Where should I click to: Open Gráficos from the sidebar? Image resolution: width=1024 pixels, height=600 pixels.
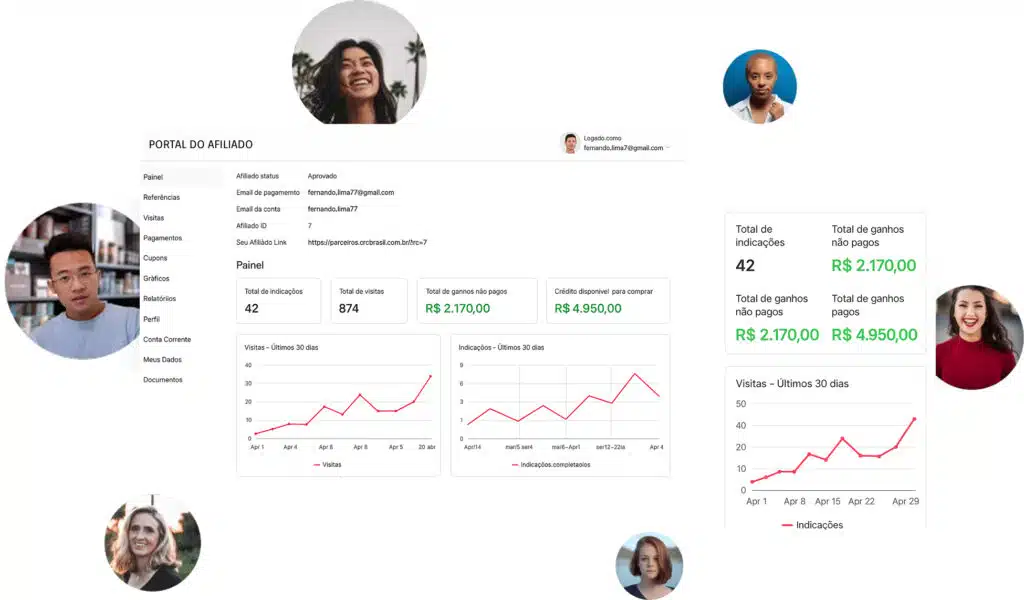tap(156, 278)
